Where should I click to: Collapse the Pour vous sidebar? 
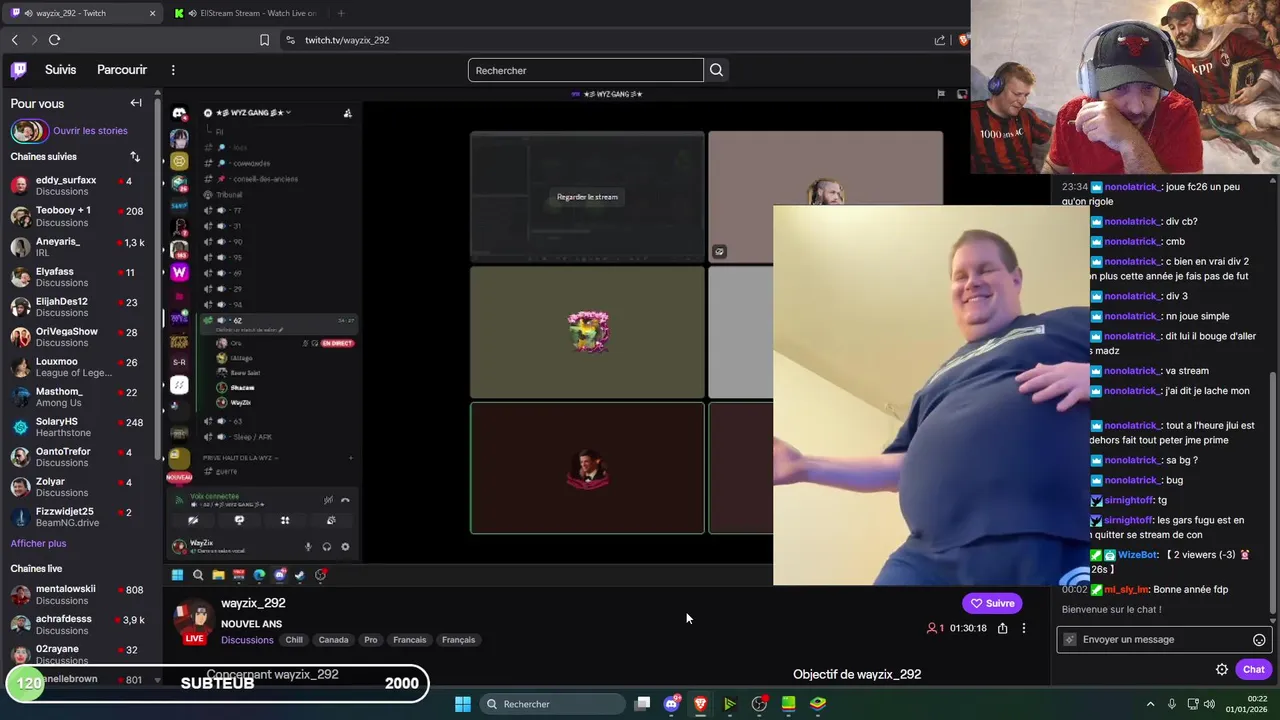[136, 103]
